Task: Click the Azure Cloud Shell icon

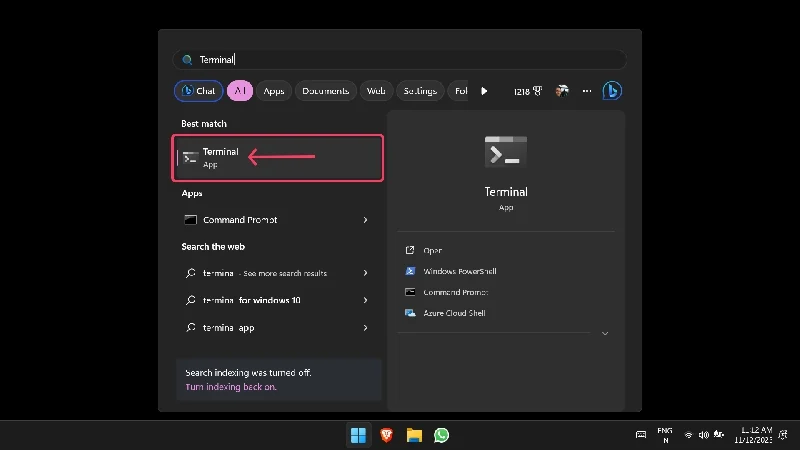Action: (410, 313)
